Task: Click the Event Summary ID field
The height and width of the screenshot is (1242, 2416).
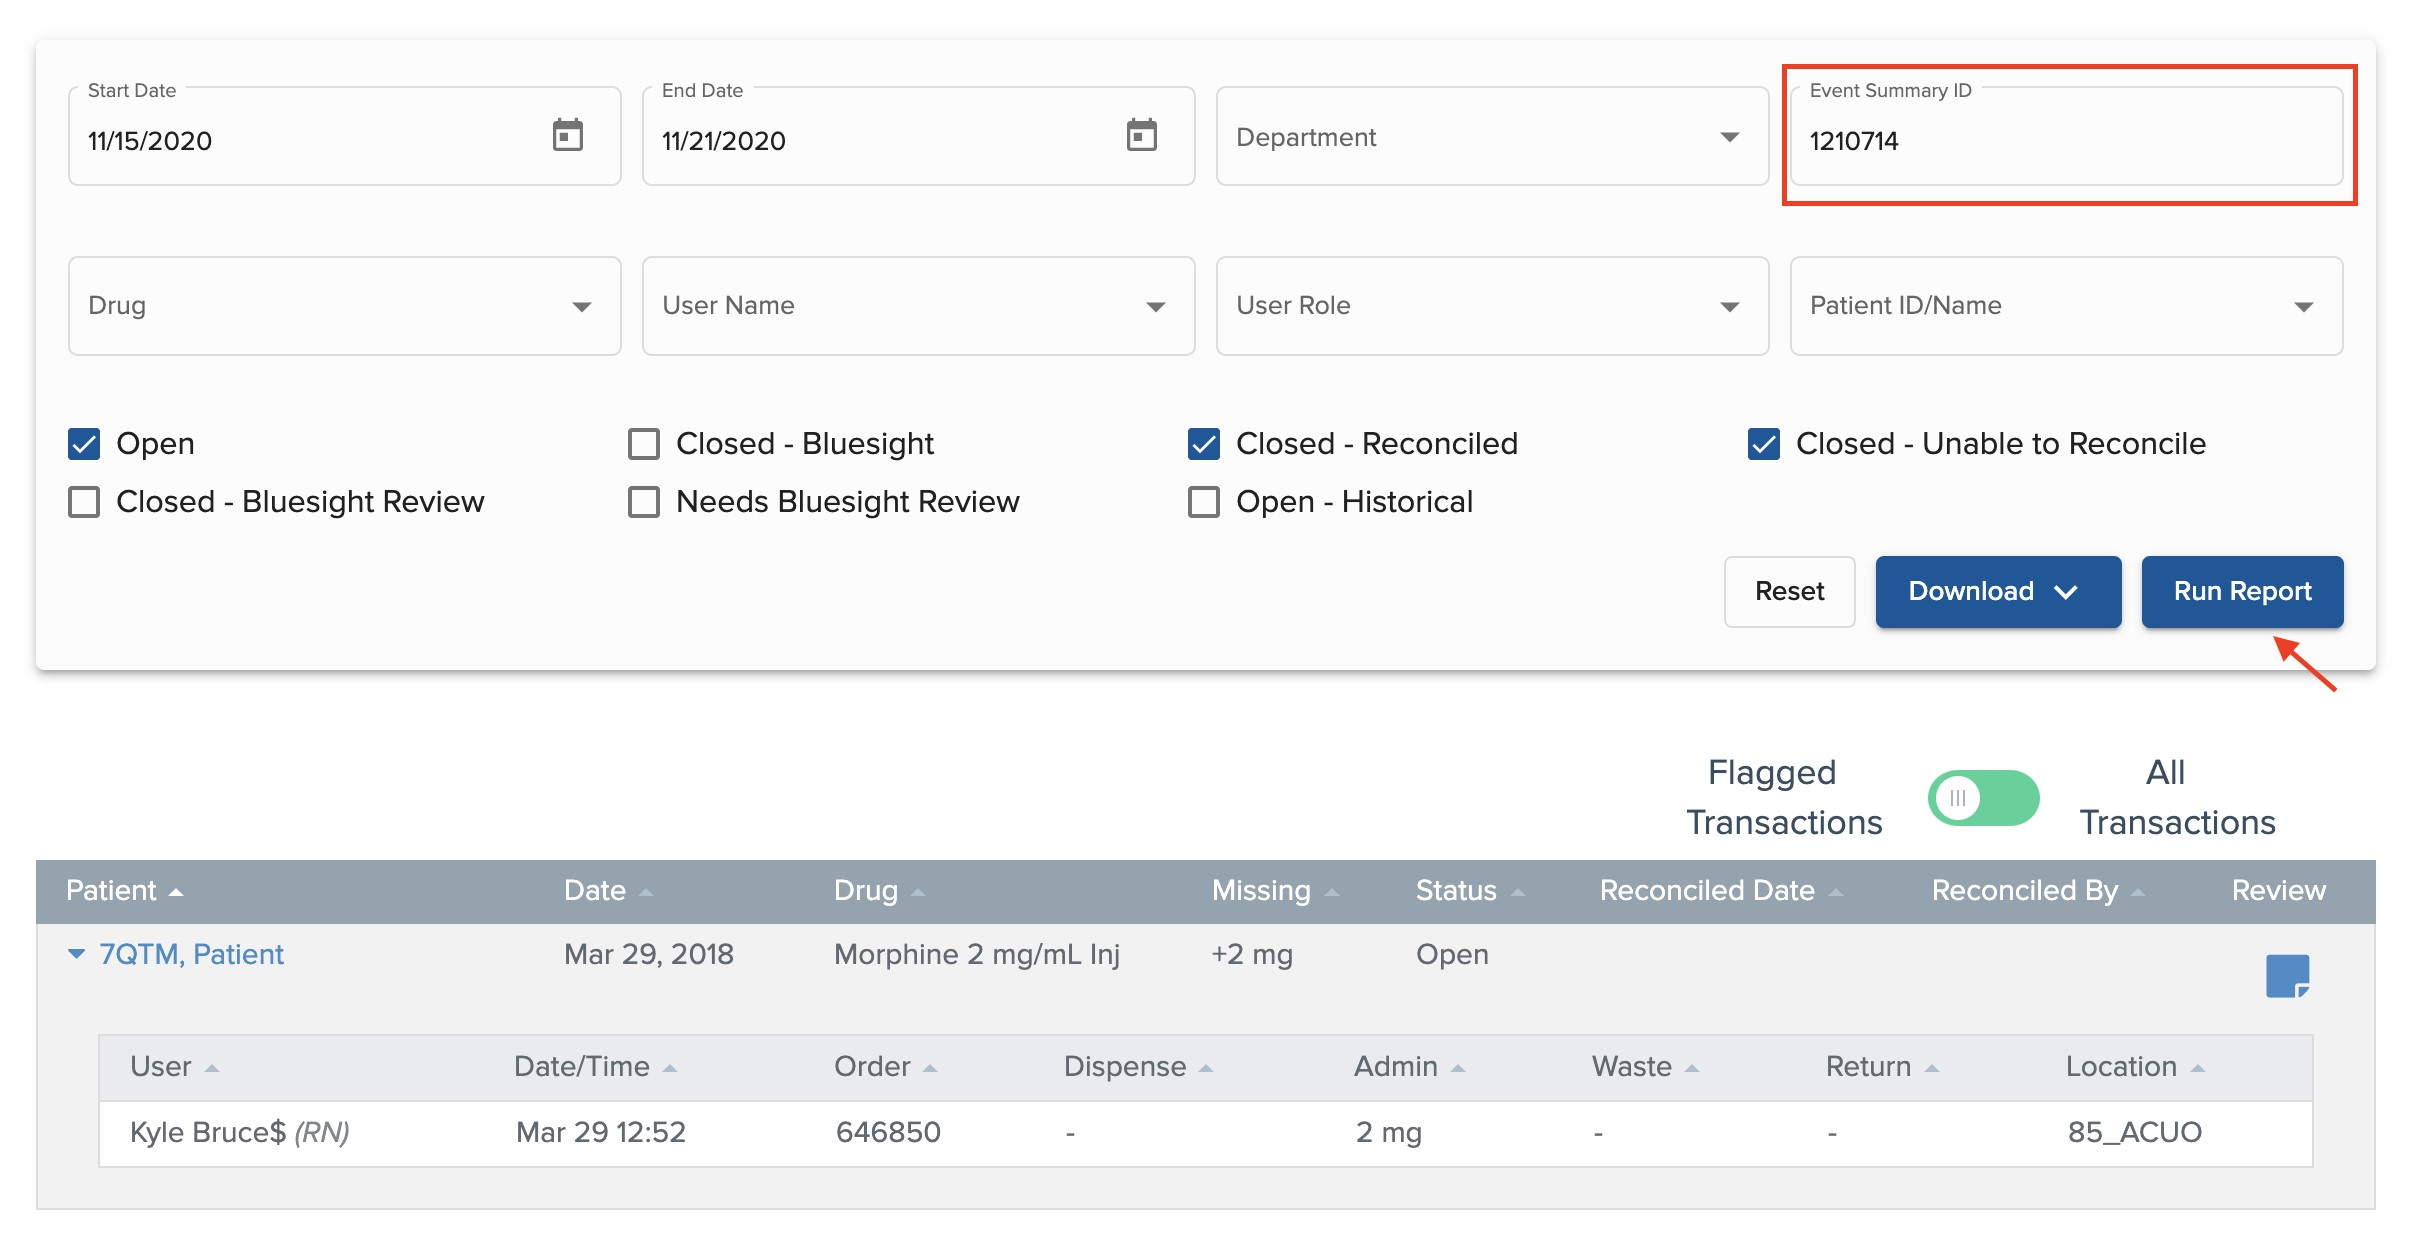Action: (x=2065, y=141)
